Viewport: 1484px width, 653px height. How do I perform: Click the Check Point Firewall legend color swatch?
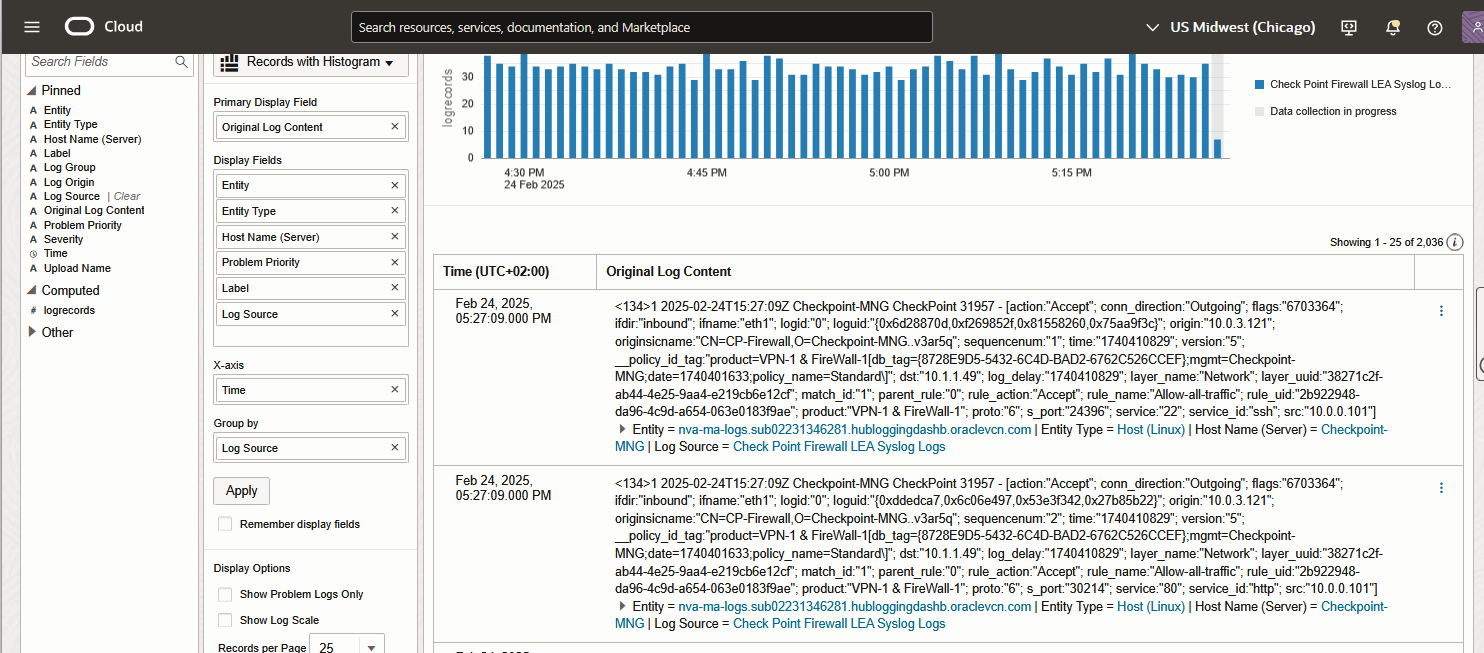pos(1259,85)
